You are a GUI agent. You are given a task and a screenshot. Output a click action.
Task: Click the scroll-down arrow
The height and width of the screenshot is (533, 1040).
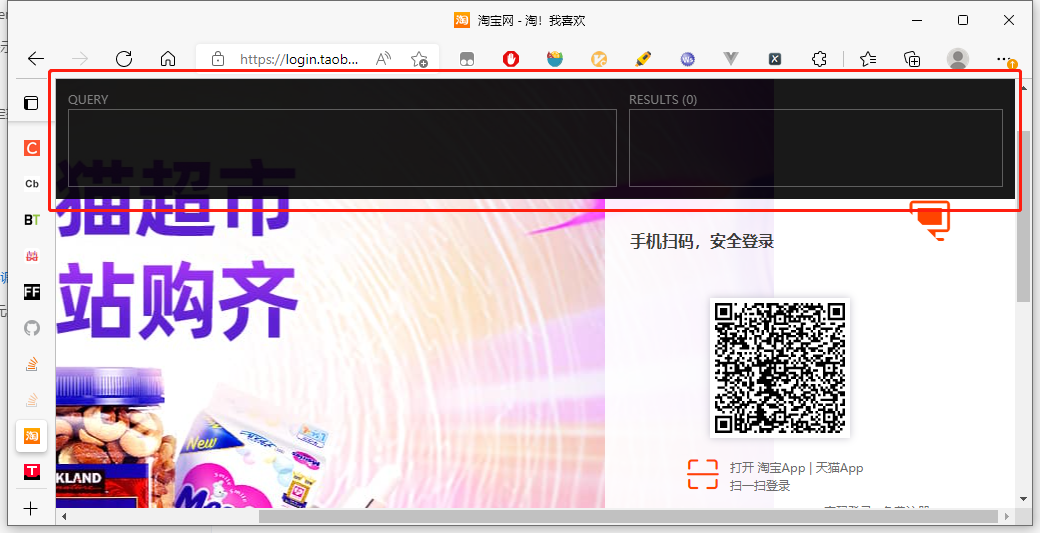pyautogui.click(x=1023, y=499)
